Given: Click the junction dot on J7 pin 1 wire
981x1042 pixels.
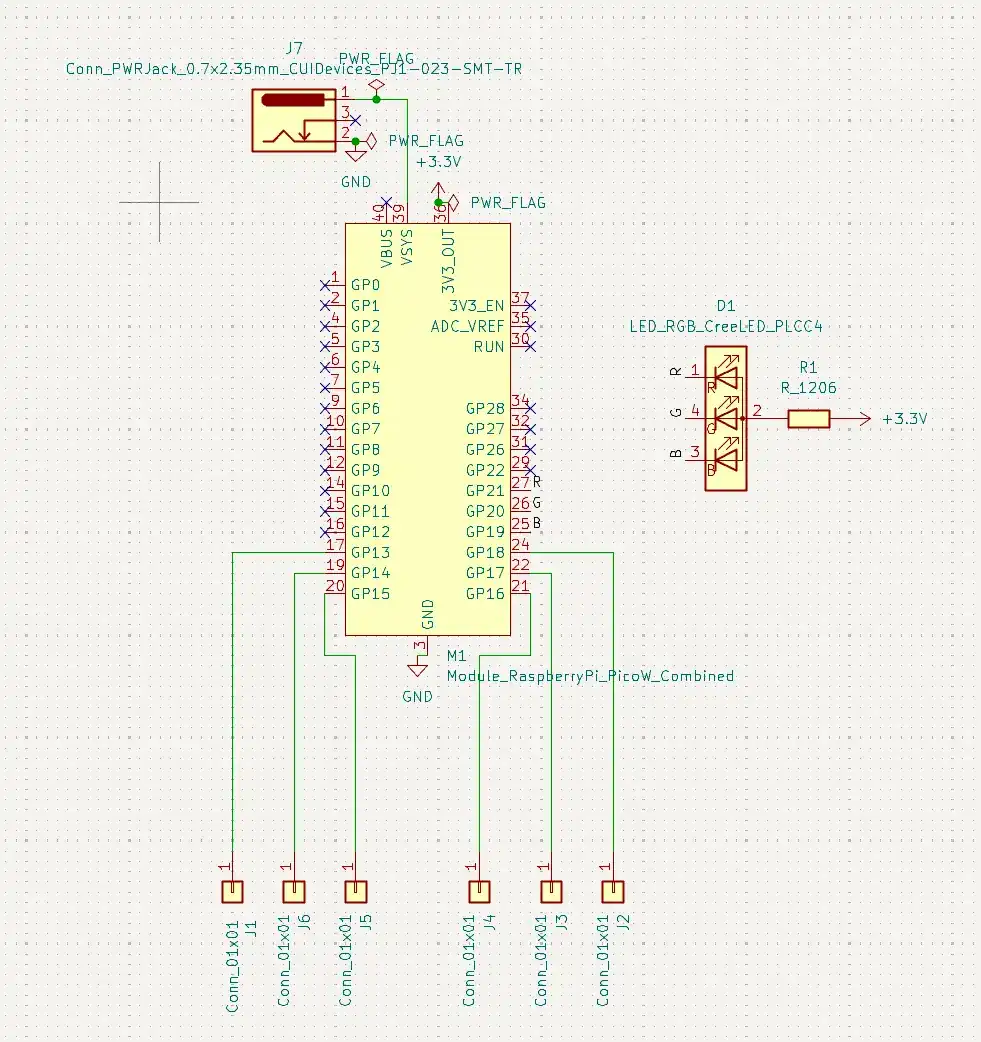Looking at the screenshot, I should point(377,100).
